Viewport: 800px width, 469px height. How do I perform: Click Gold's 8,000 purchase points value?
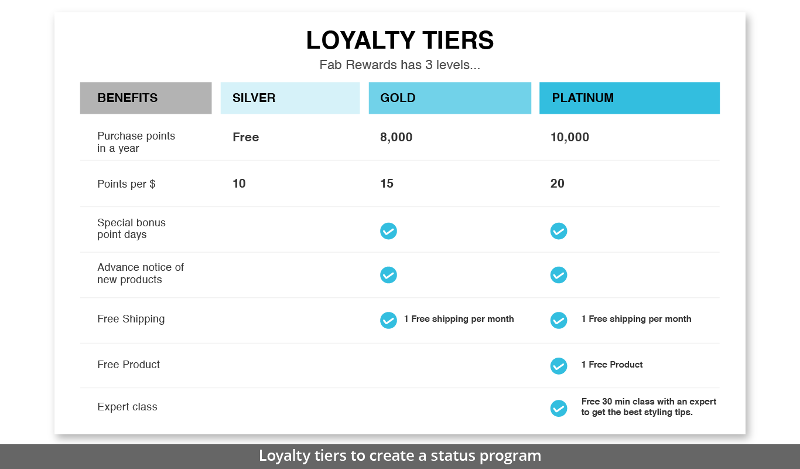coord(396,137)
